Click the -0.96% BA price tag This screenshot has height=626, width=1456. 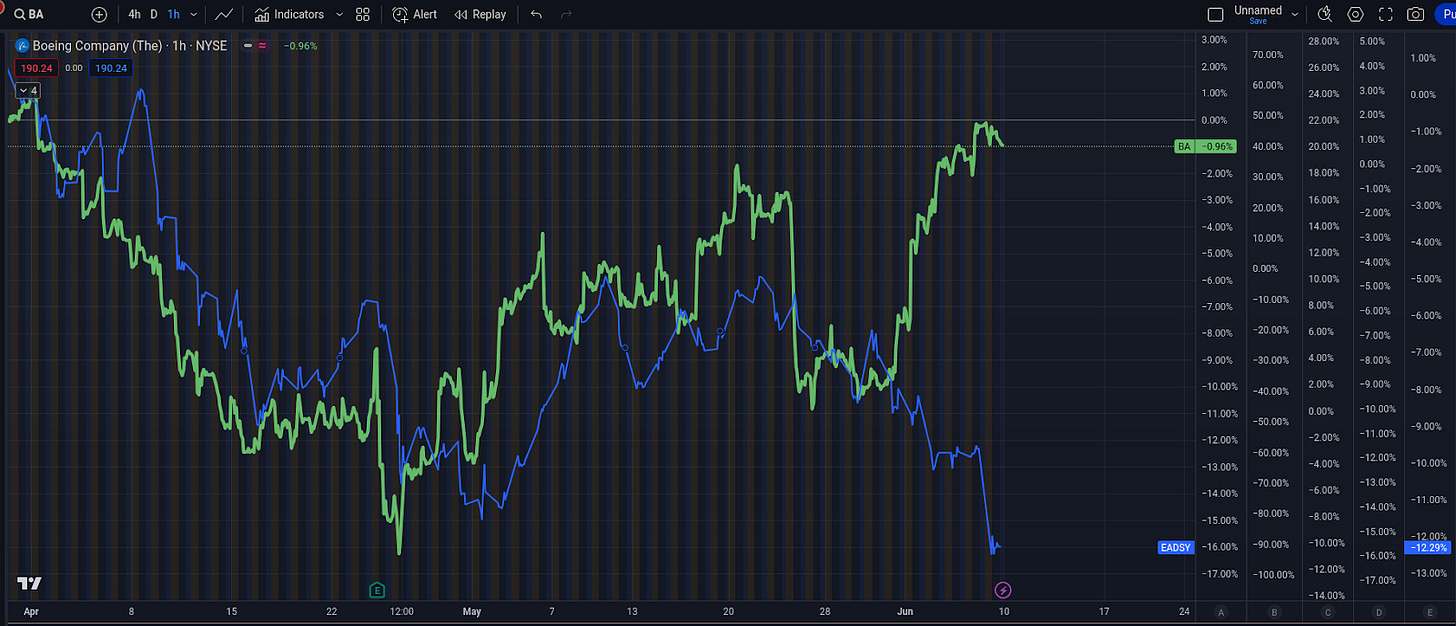1216,146
